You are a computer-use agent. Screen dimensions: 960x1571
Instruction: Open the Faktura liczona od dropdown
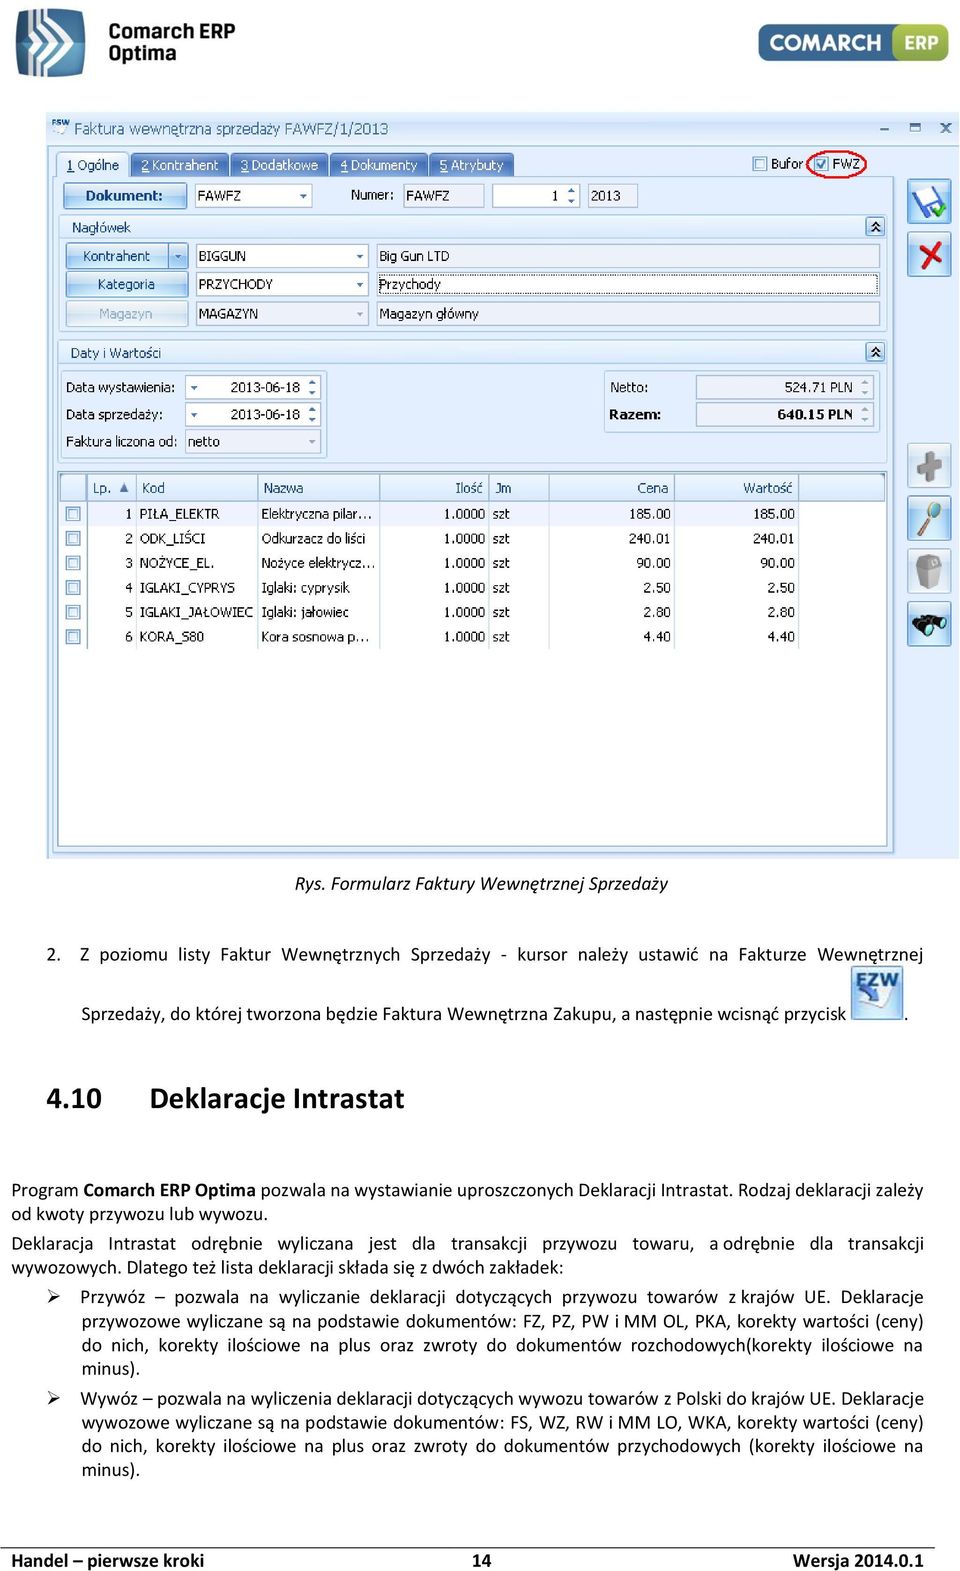312,442
